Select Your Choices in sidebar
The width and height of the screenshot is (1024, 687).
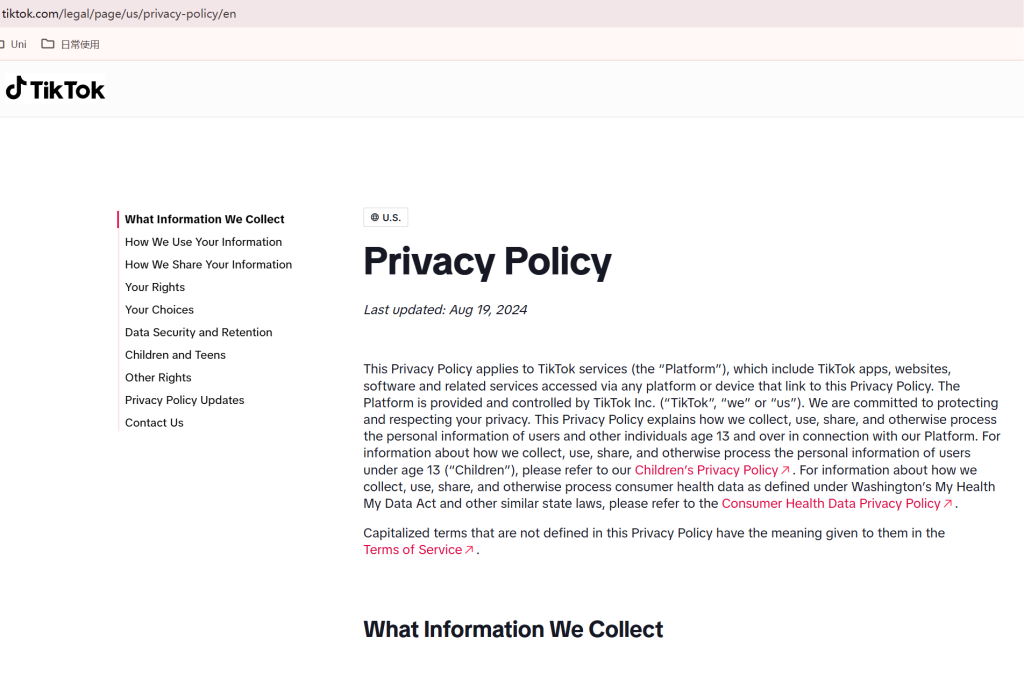point(159,310)
